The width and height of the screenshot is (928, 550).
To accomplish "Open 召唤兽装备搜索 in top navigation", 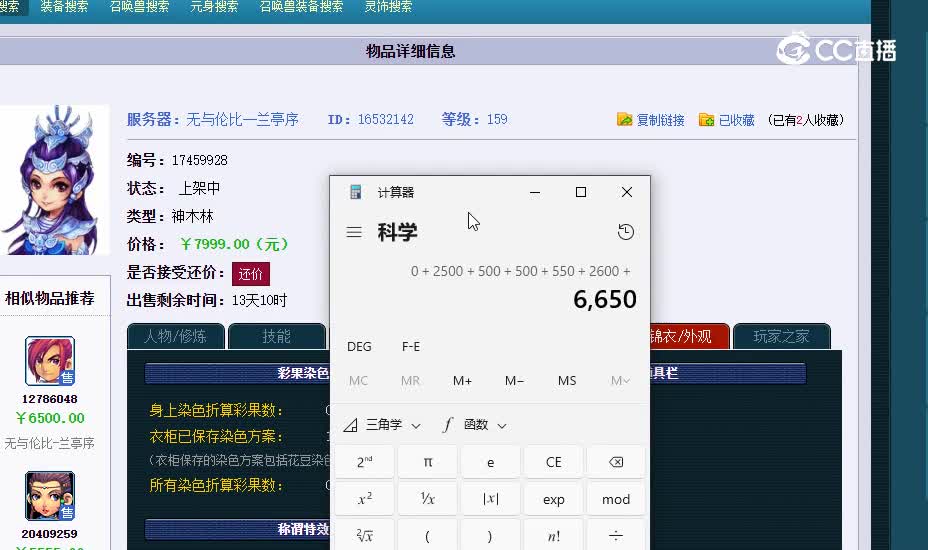I will click(x=301, y=7).
